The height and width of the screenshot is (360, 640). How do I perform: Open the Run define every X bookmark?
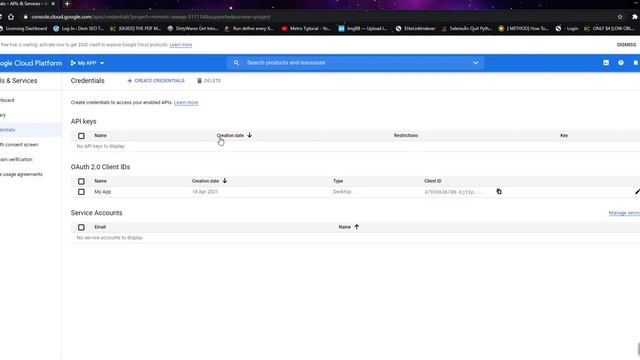point(249,29)
